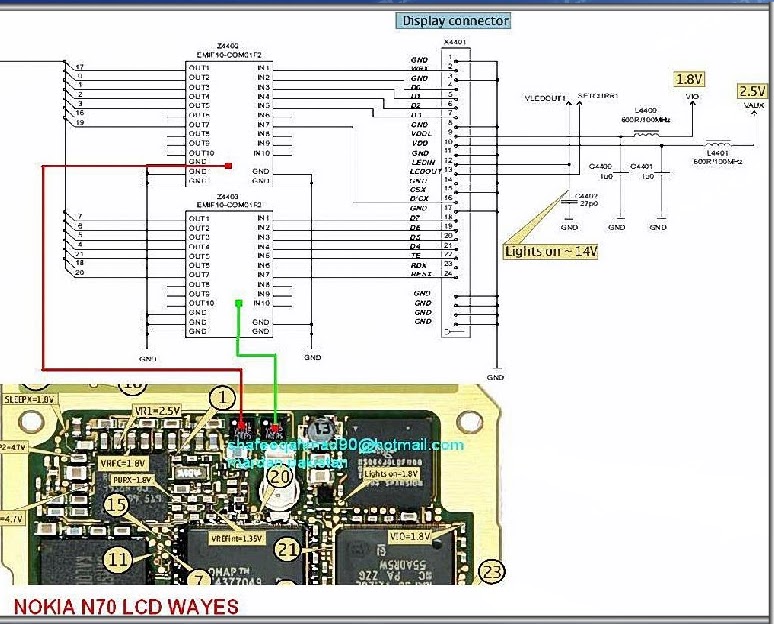The width and height of the screenshot is (774, 624).
Task: Click the OUT10 pin on chip Z4400
Action: point(201,153)
